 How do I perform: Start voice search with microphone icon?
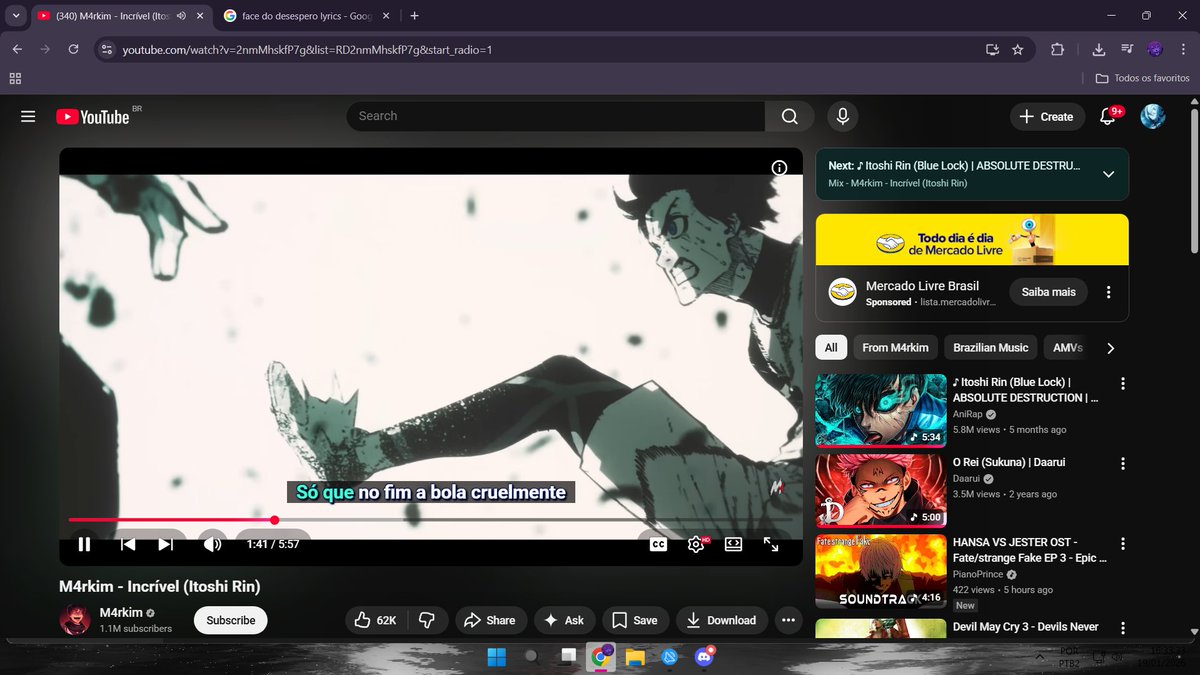point(842,116)
